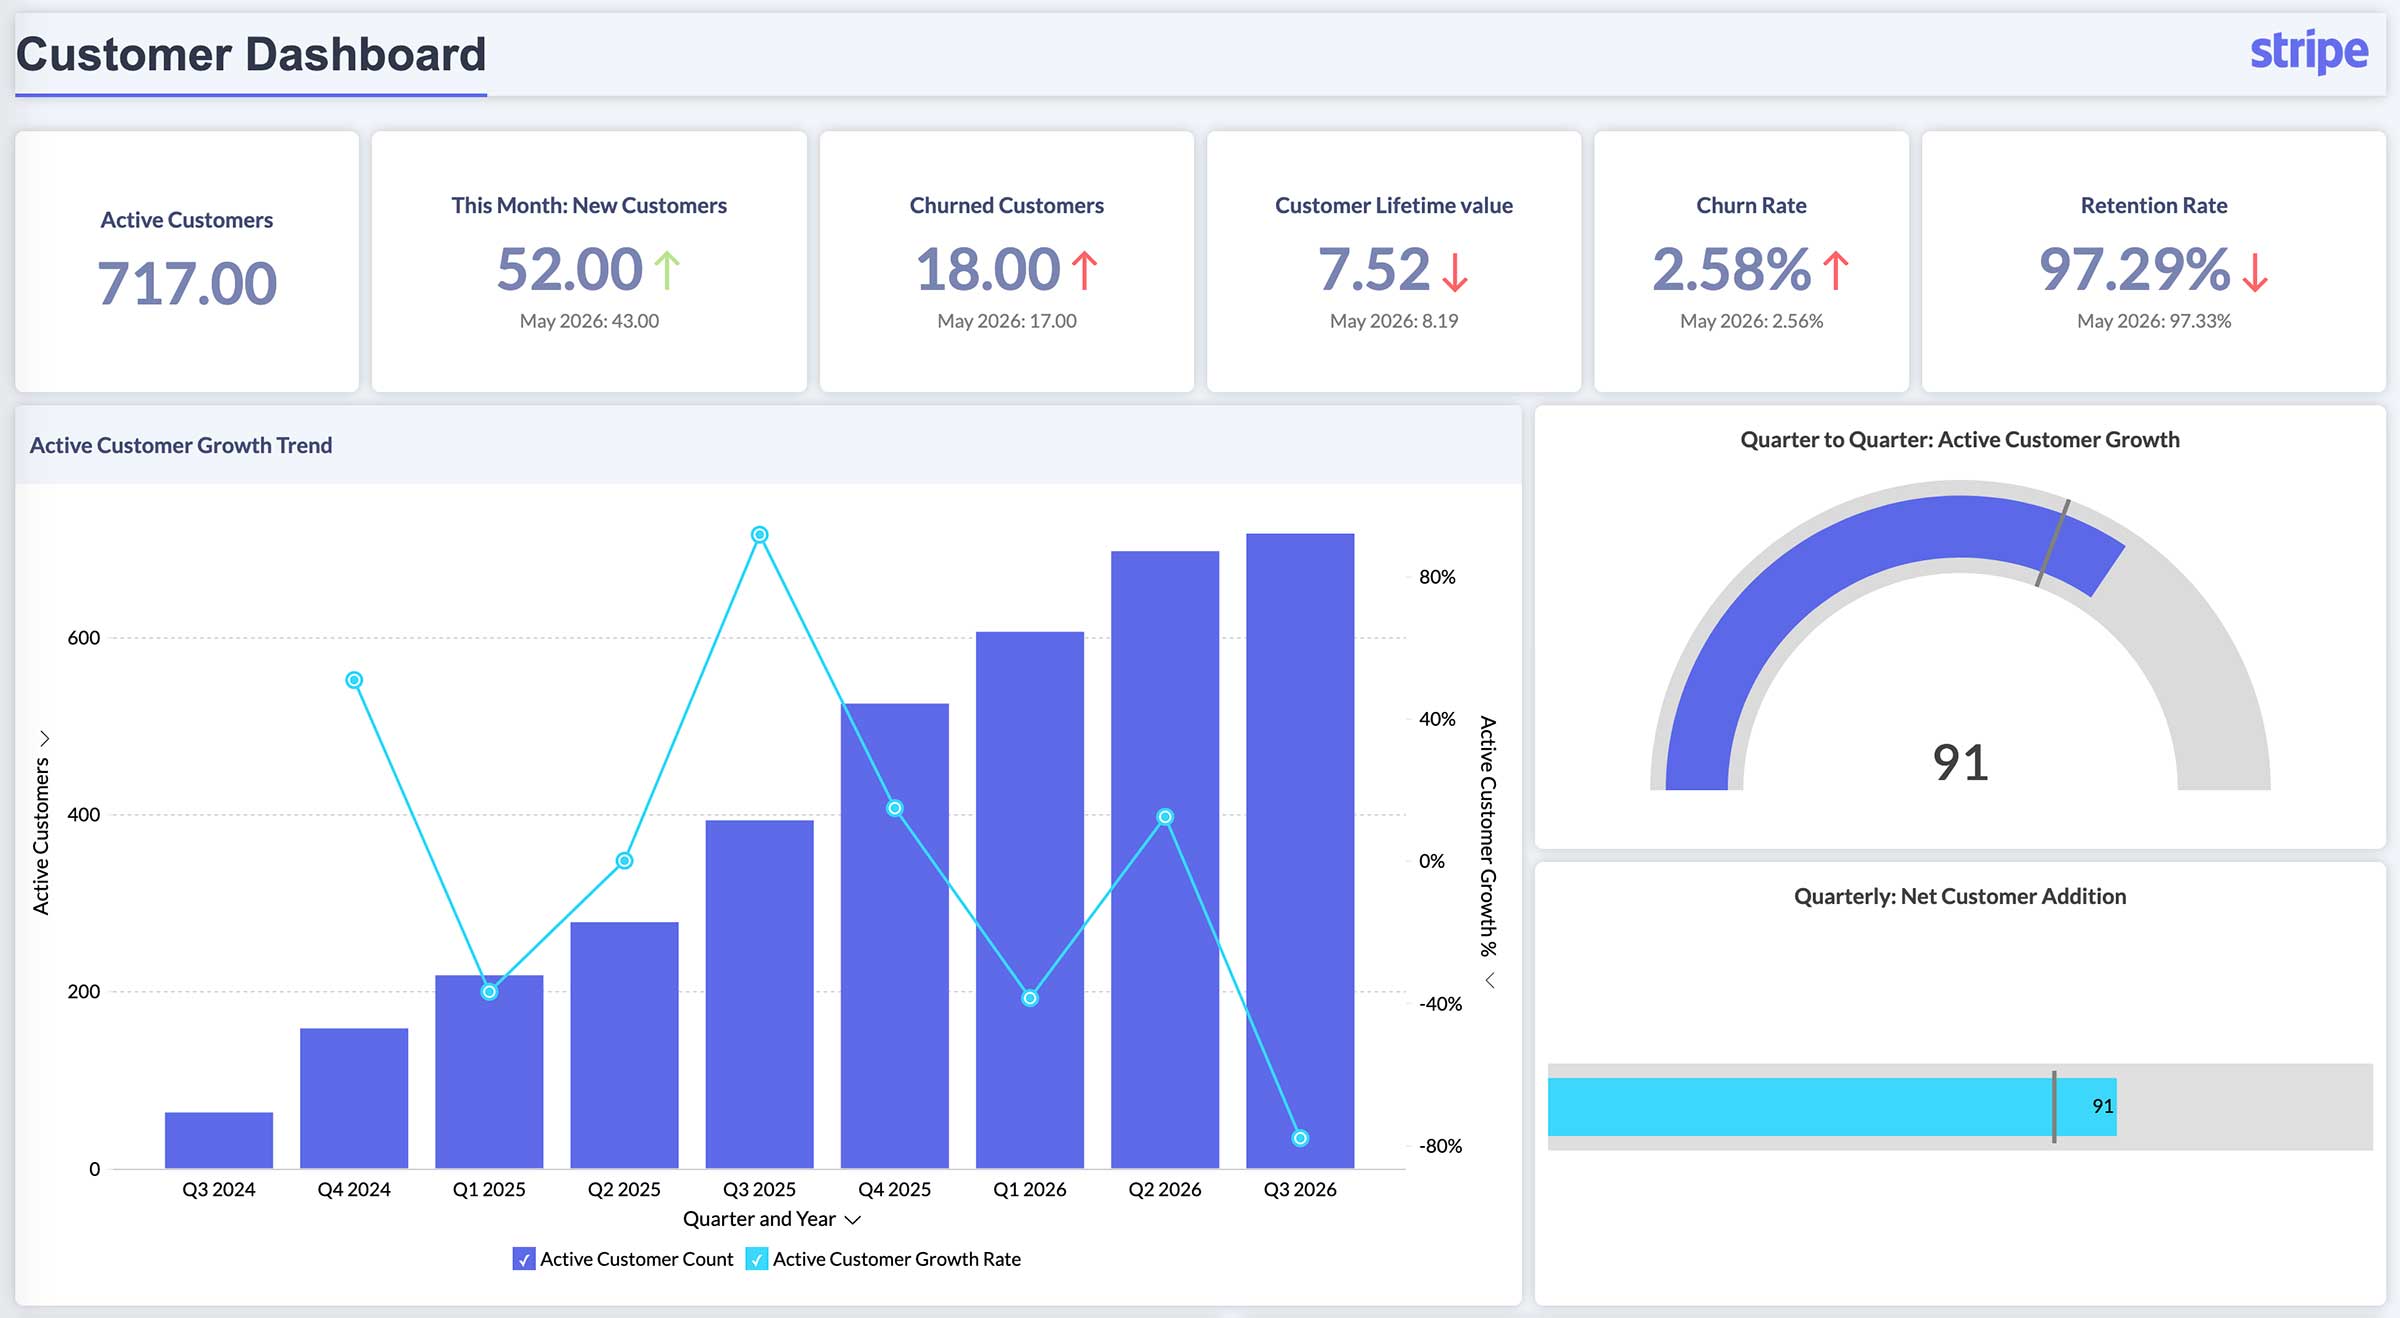Open the Quarter and Year axis dropdown

coord(853,1220)
